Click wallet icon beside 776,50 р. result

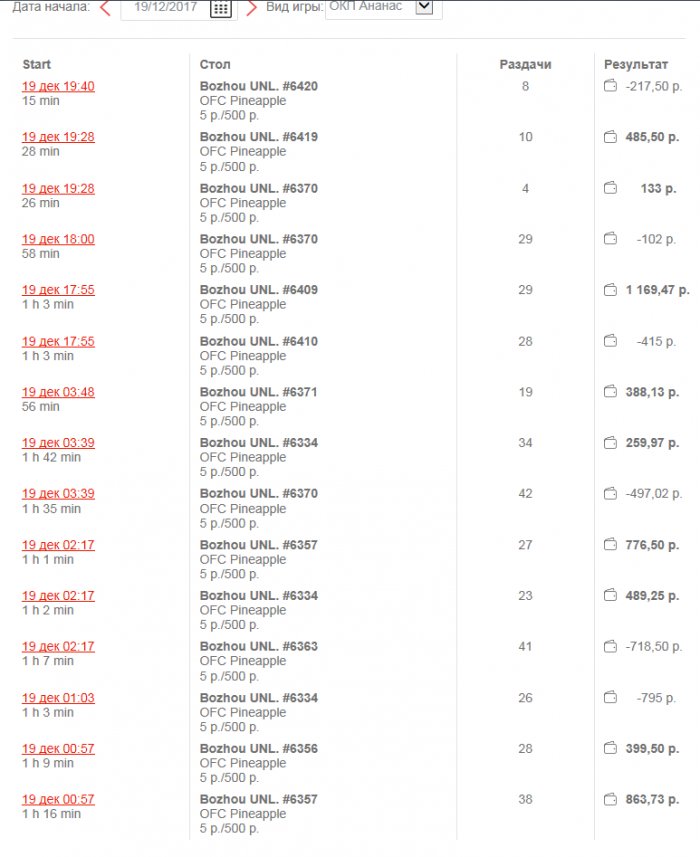click(610, 545)
